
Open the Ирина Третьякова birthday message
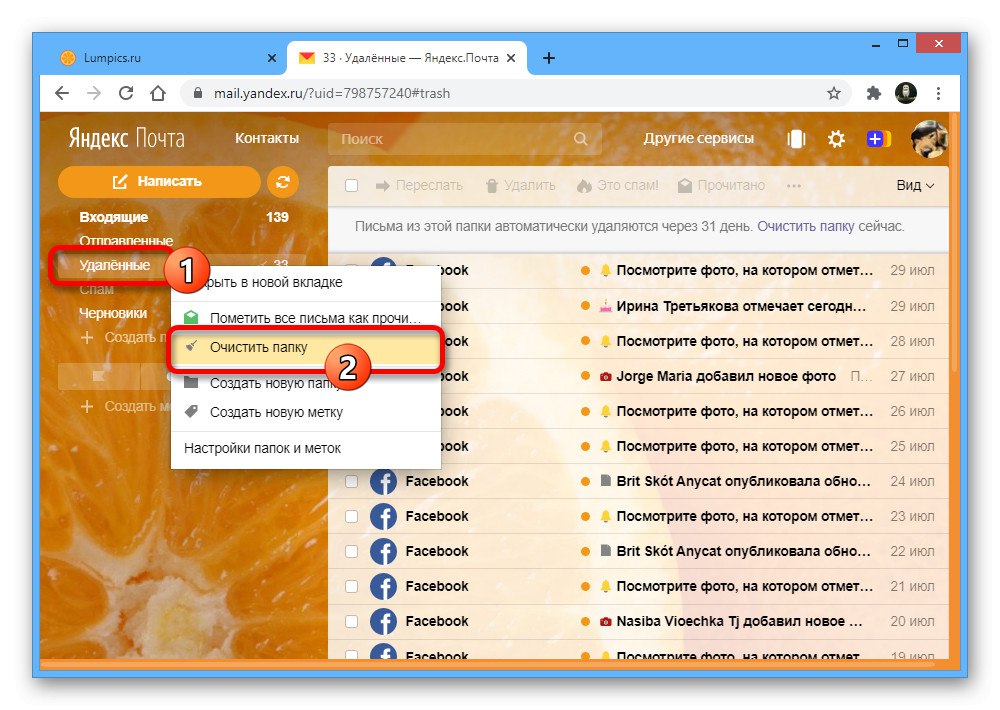[638, 306]
